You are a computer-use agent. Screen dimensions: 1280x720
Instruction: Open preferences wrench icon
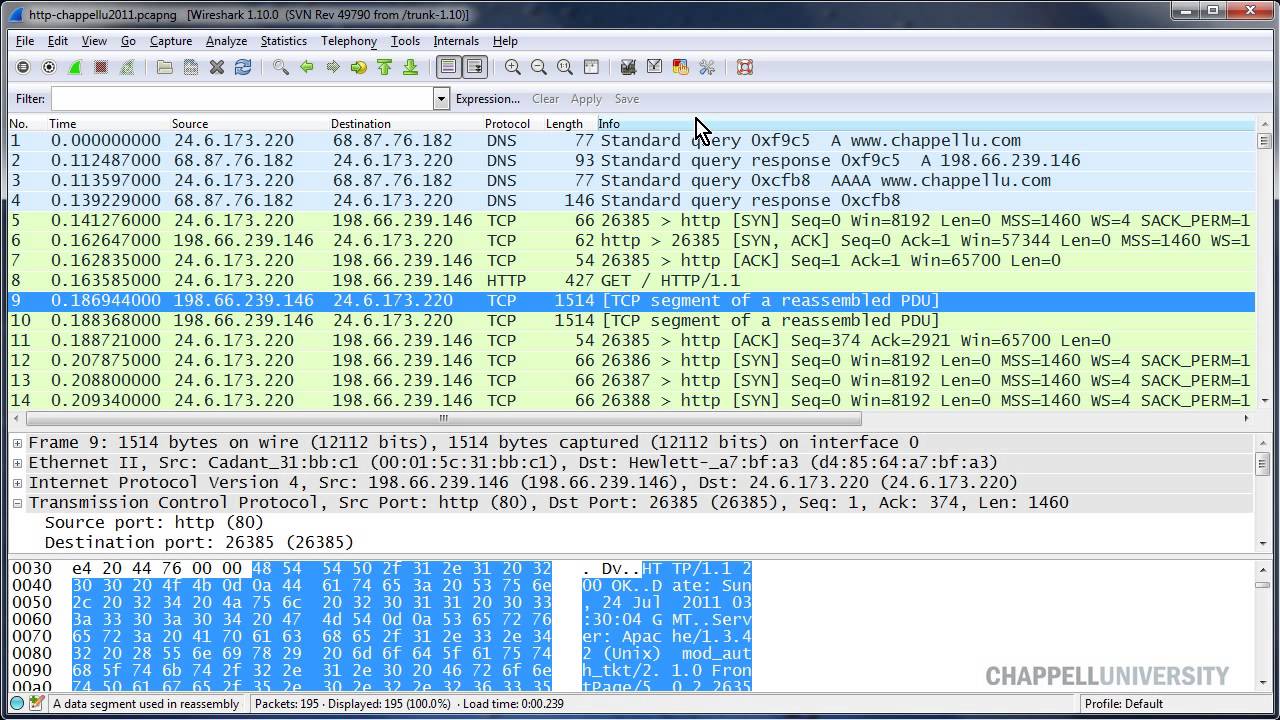click(x=707, y=67)
